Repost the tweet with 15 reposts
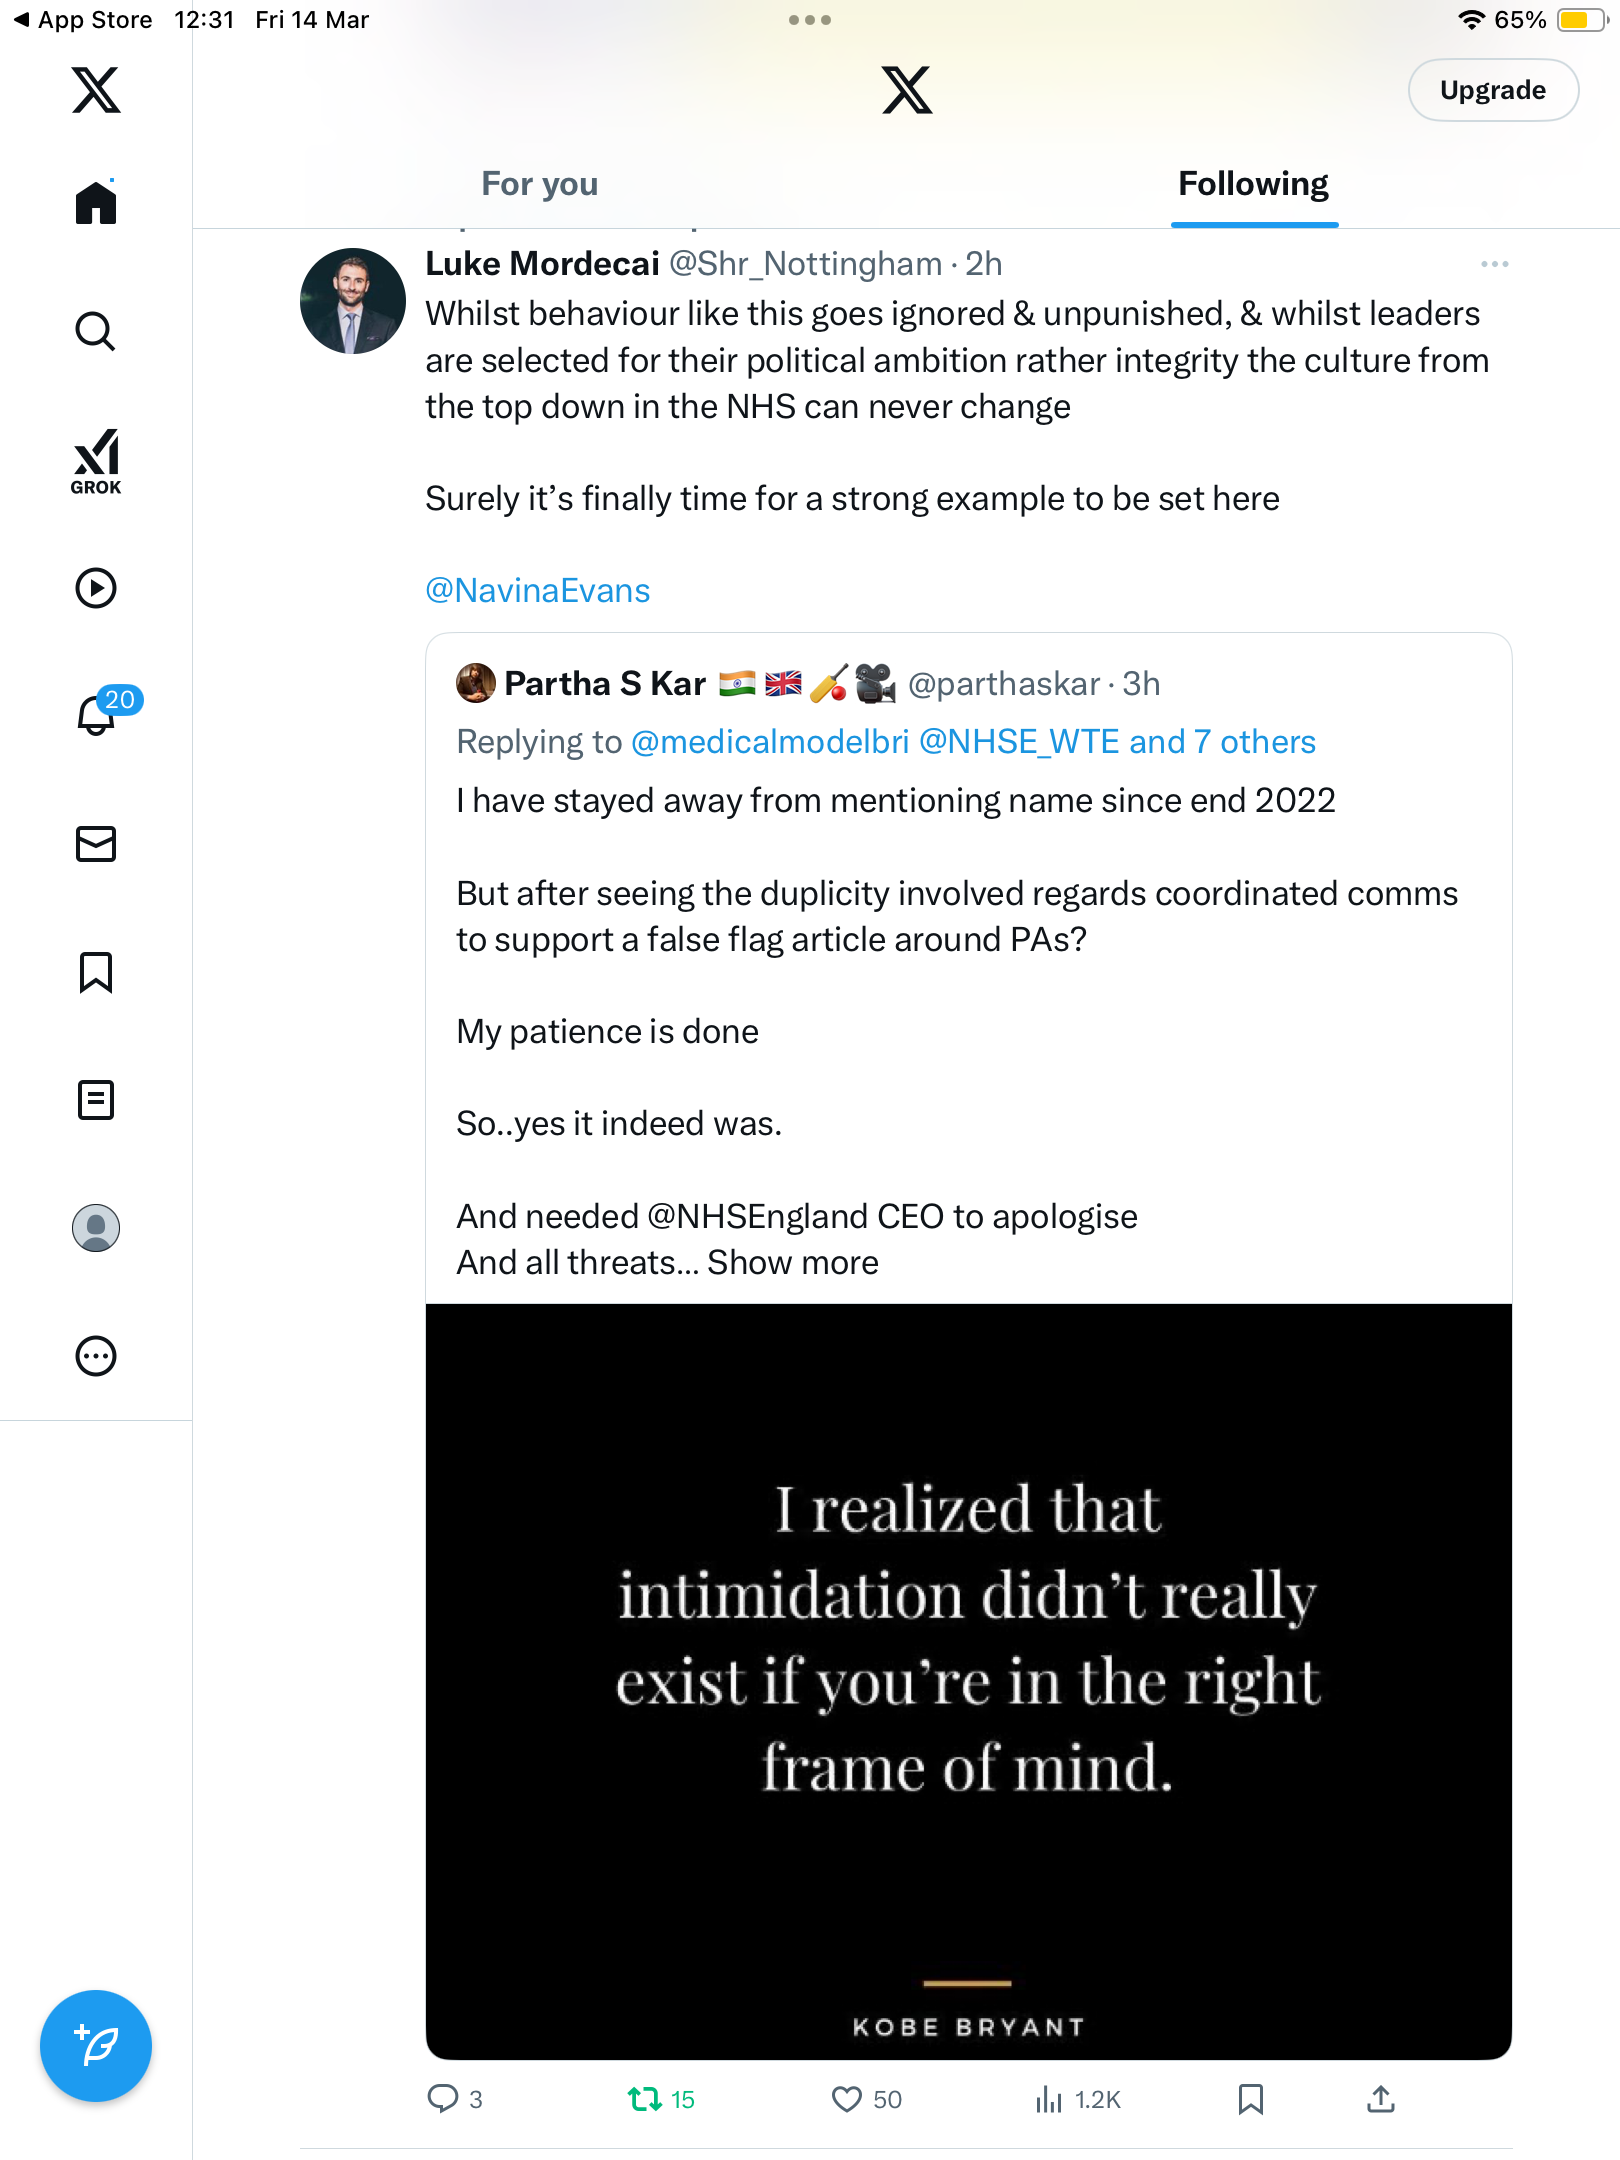The width and height of the screenshot is (1620, 2160). (661, 2099)
